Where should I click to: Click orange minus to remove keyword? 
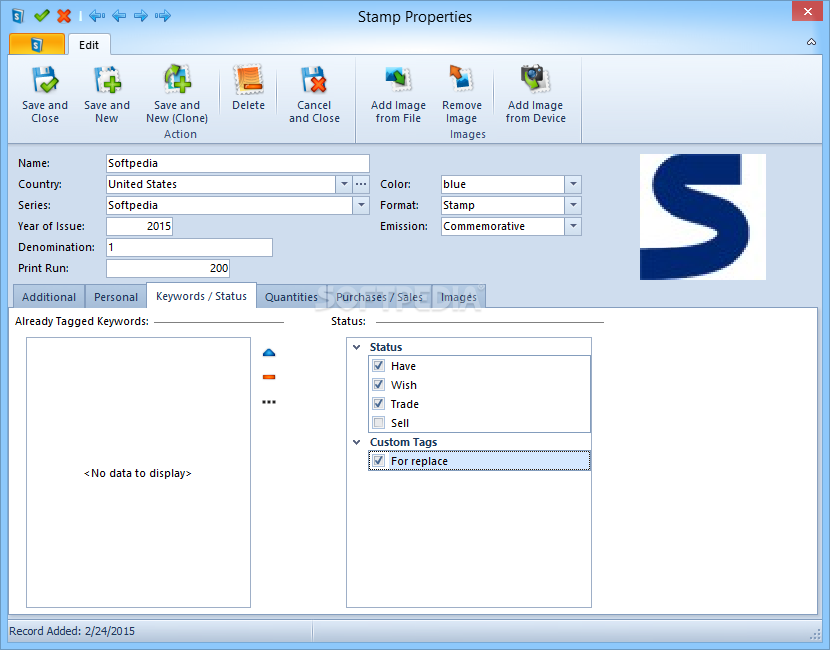click(269, 377)
